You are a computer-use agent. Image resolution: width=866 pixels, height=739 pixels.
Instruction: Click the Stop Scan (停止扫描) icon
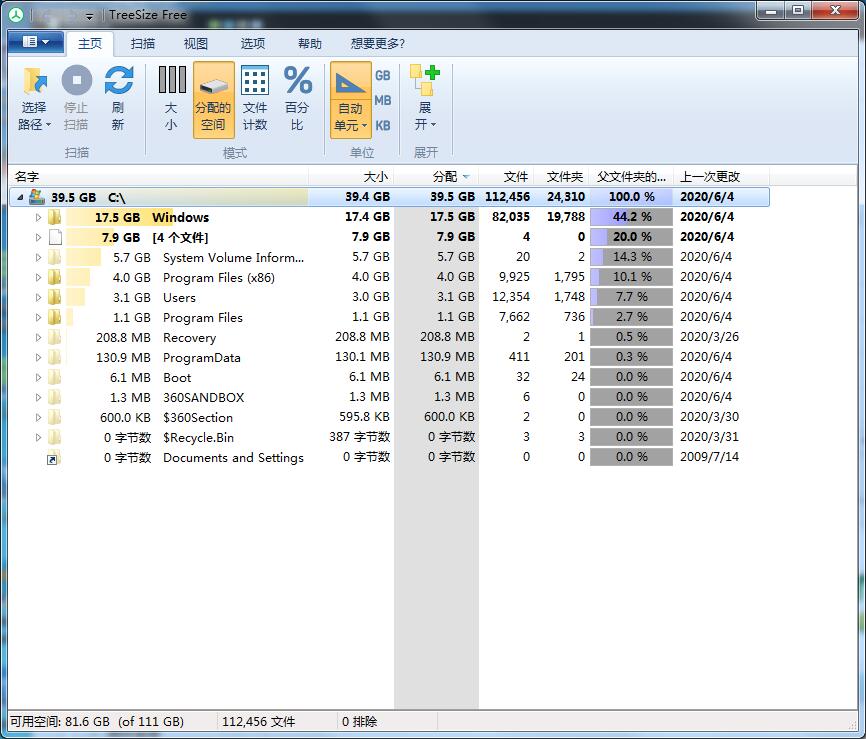coord(76,82)
